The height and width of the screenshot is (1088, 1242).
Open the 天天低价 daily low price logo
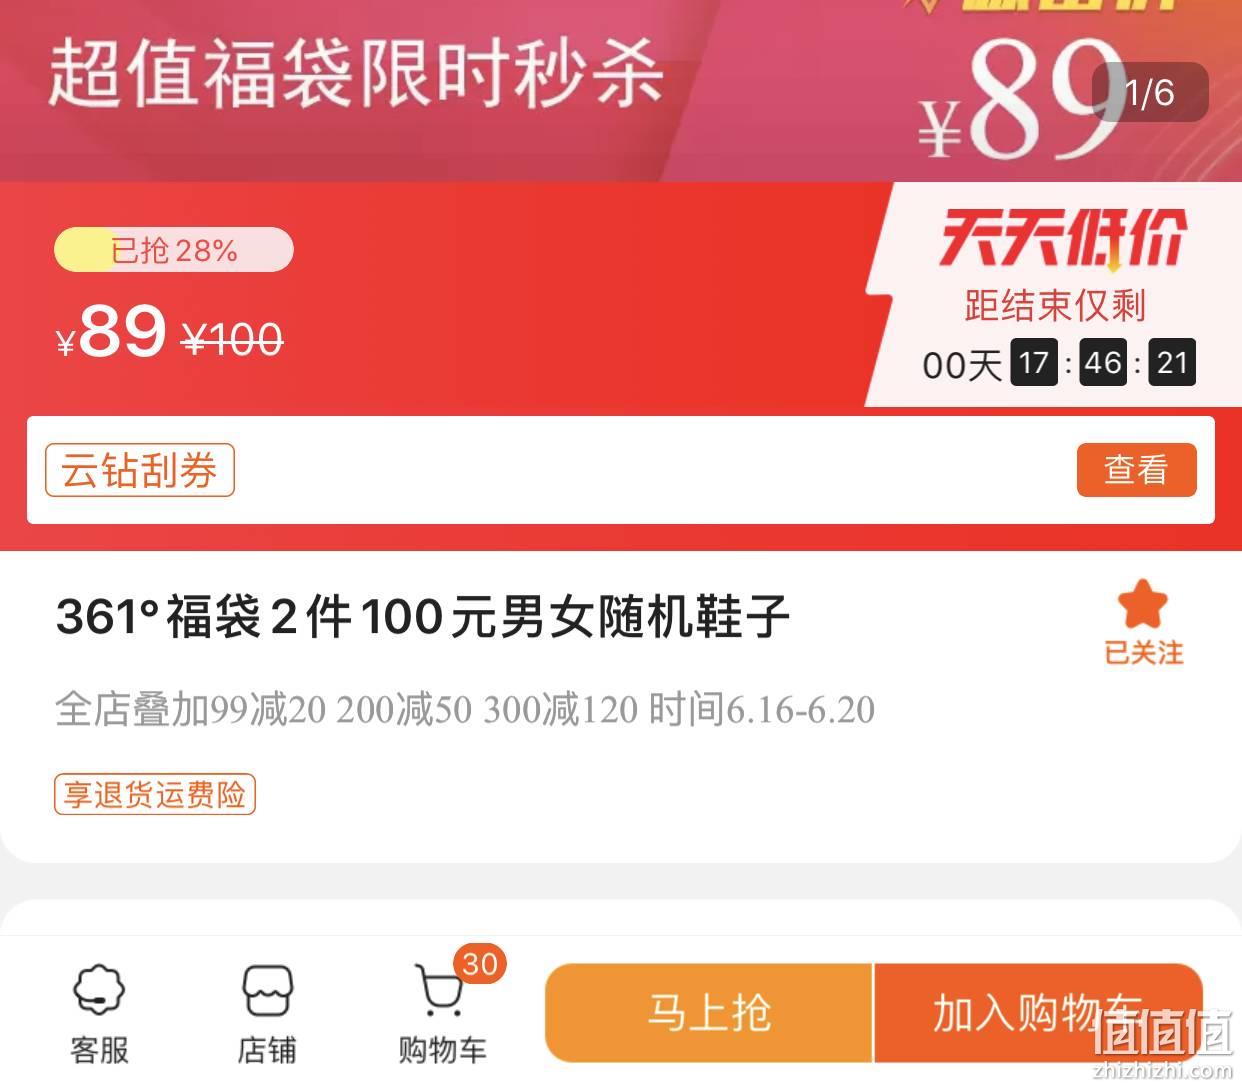point(1062,238)
